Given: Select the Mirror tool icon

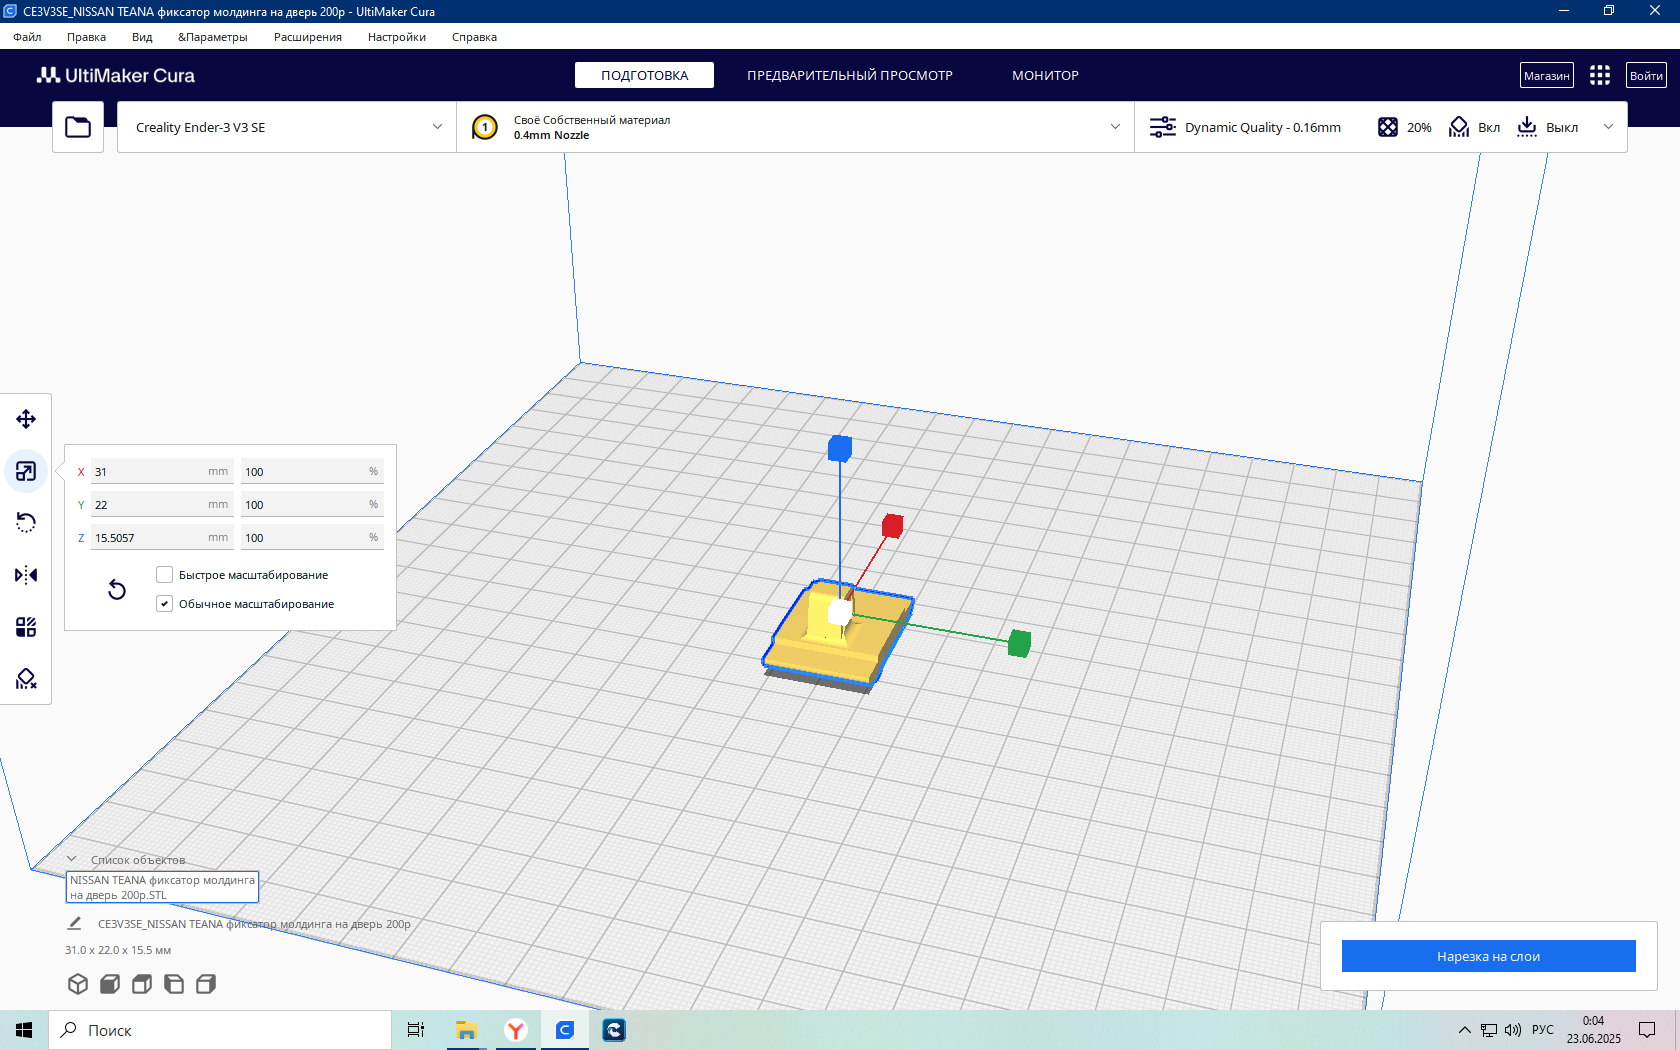Looking at the screenshot, I should (x=26, y=575).
